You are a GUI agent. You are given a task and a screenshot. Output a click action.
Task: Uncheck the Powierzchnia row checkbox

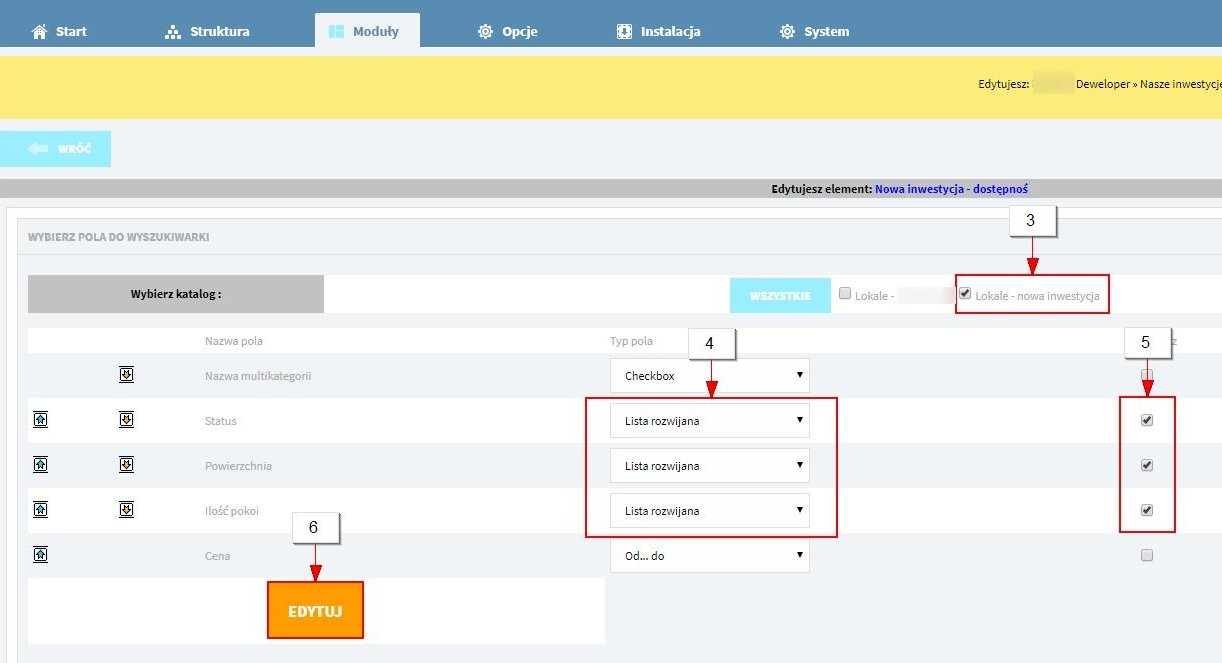tap(1147, 465)
